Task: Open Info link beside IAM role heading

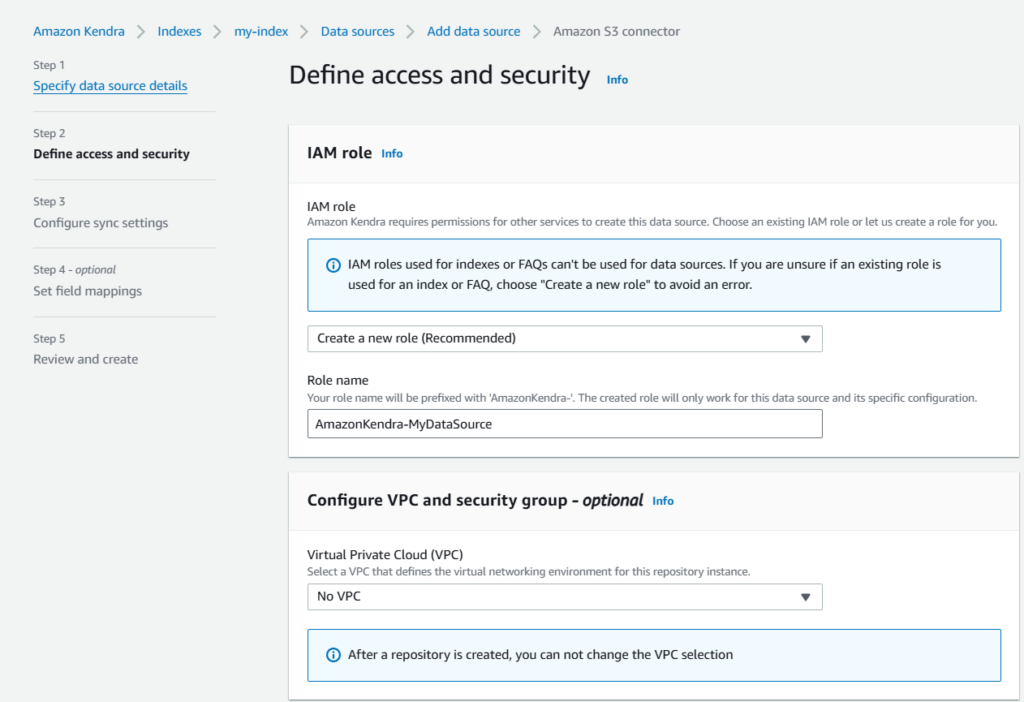Action: coord(392,154)
